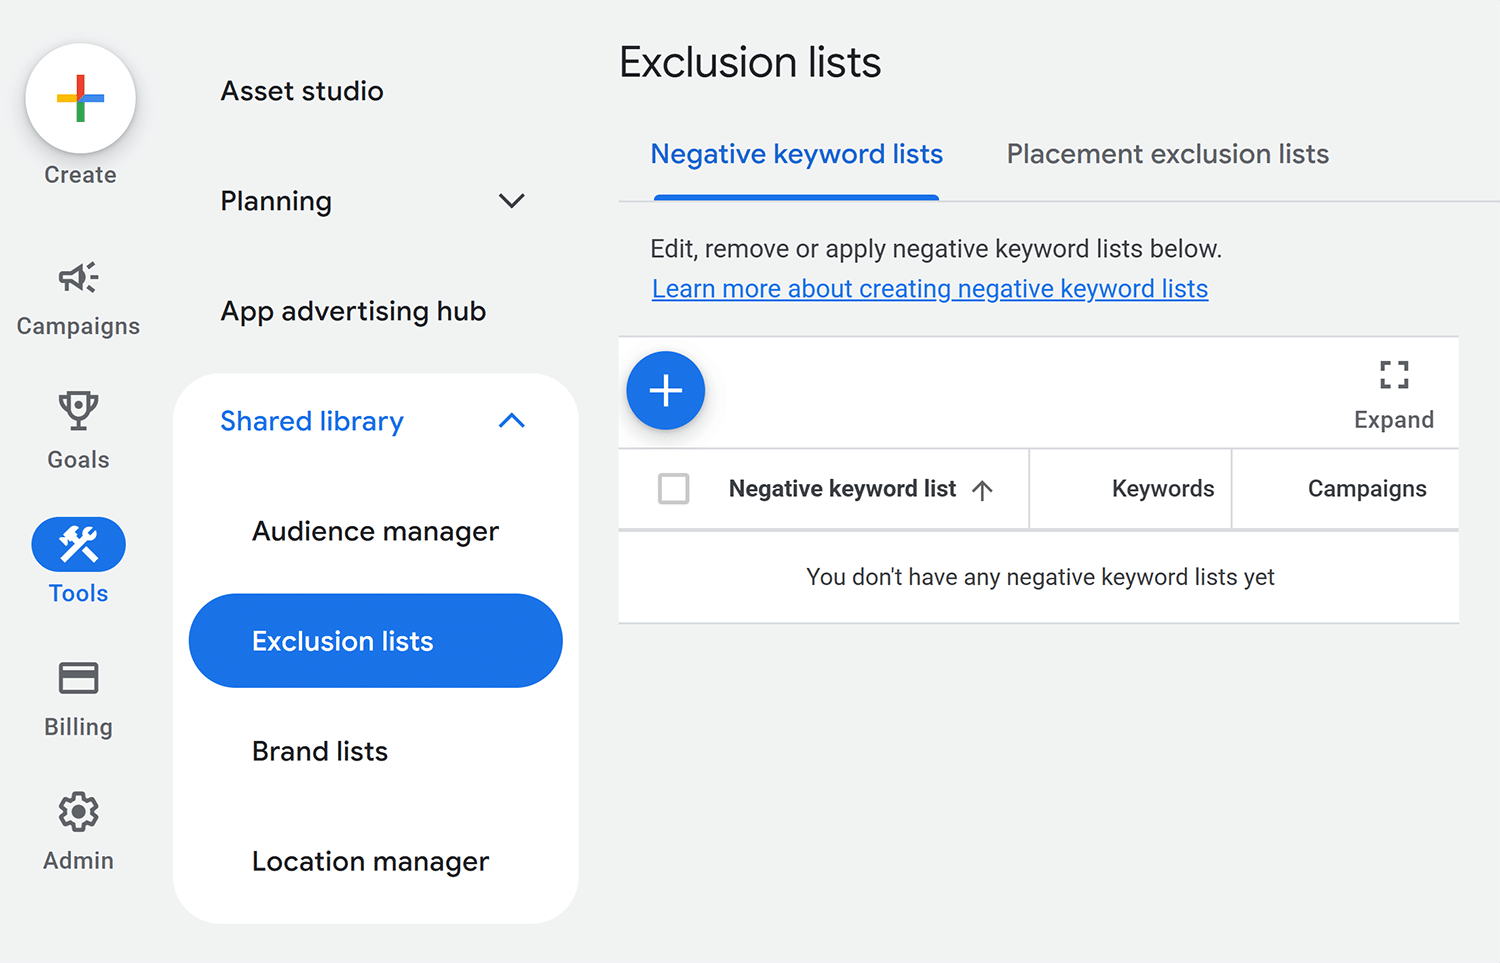Select the Planning menu label
Image resolution: width=1500 pixels, height=963 pixels.
coord(276,202)
